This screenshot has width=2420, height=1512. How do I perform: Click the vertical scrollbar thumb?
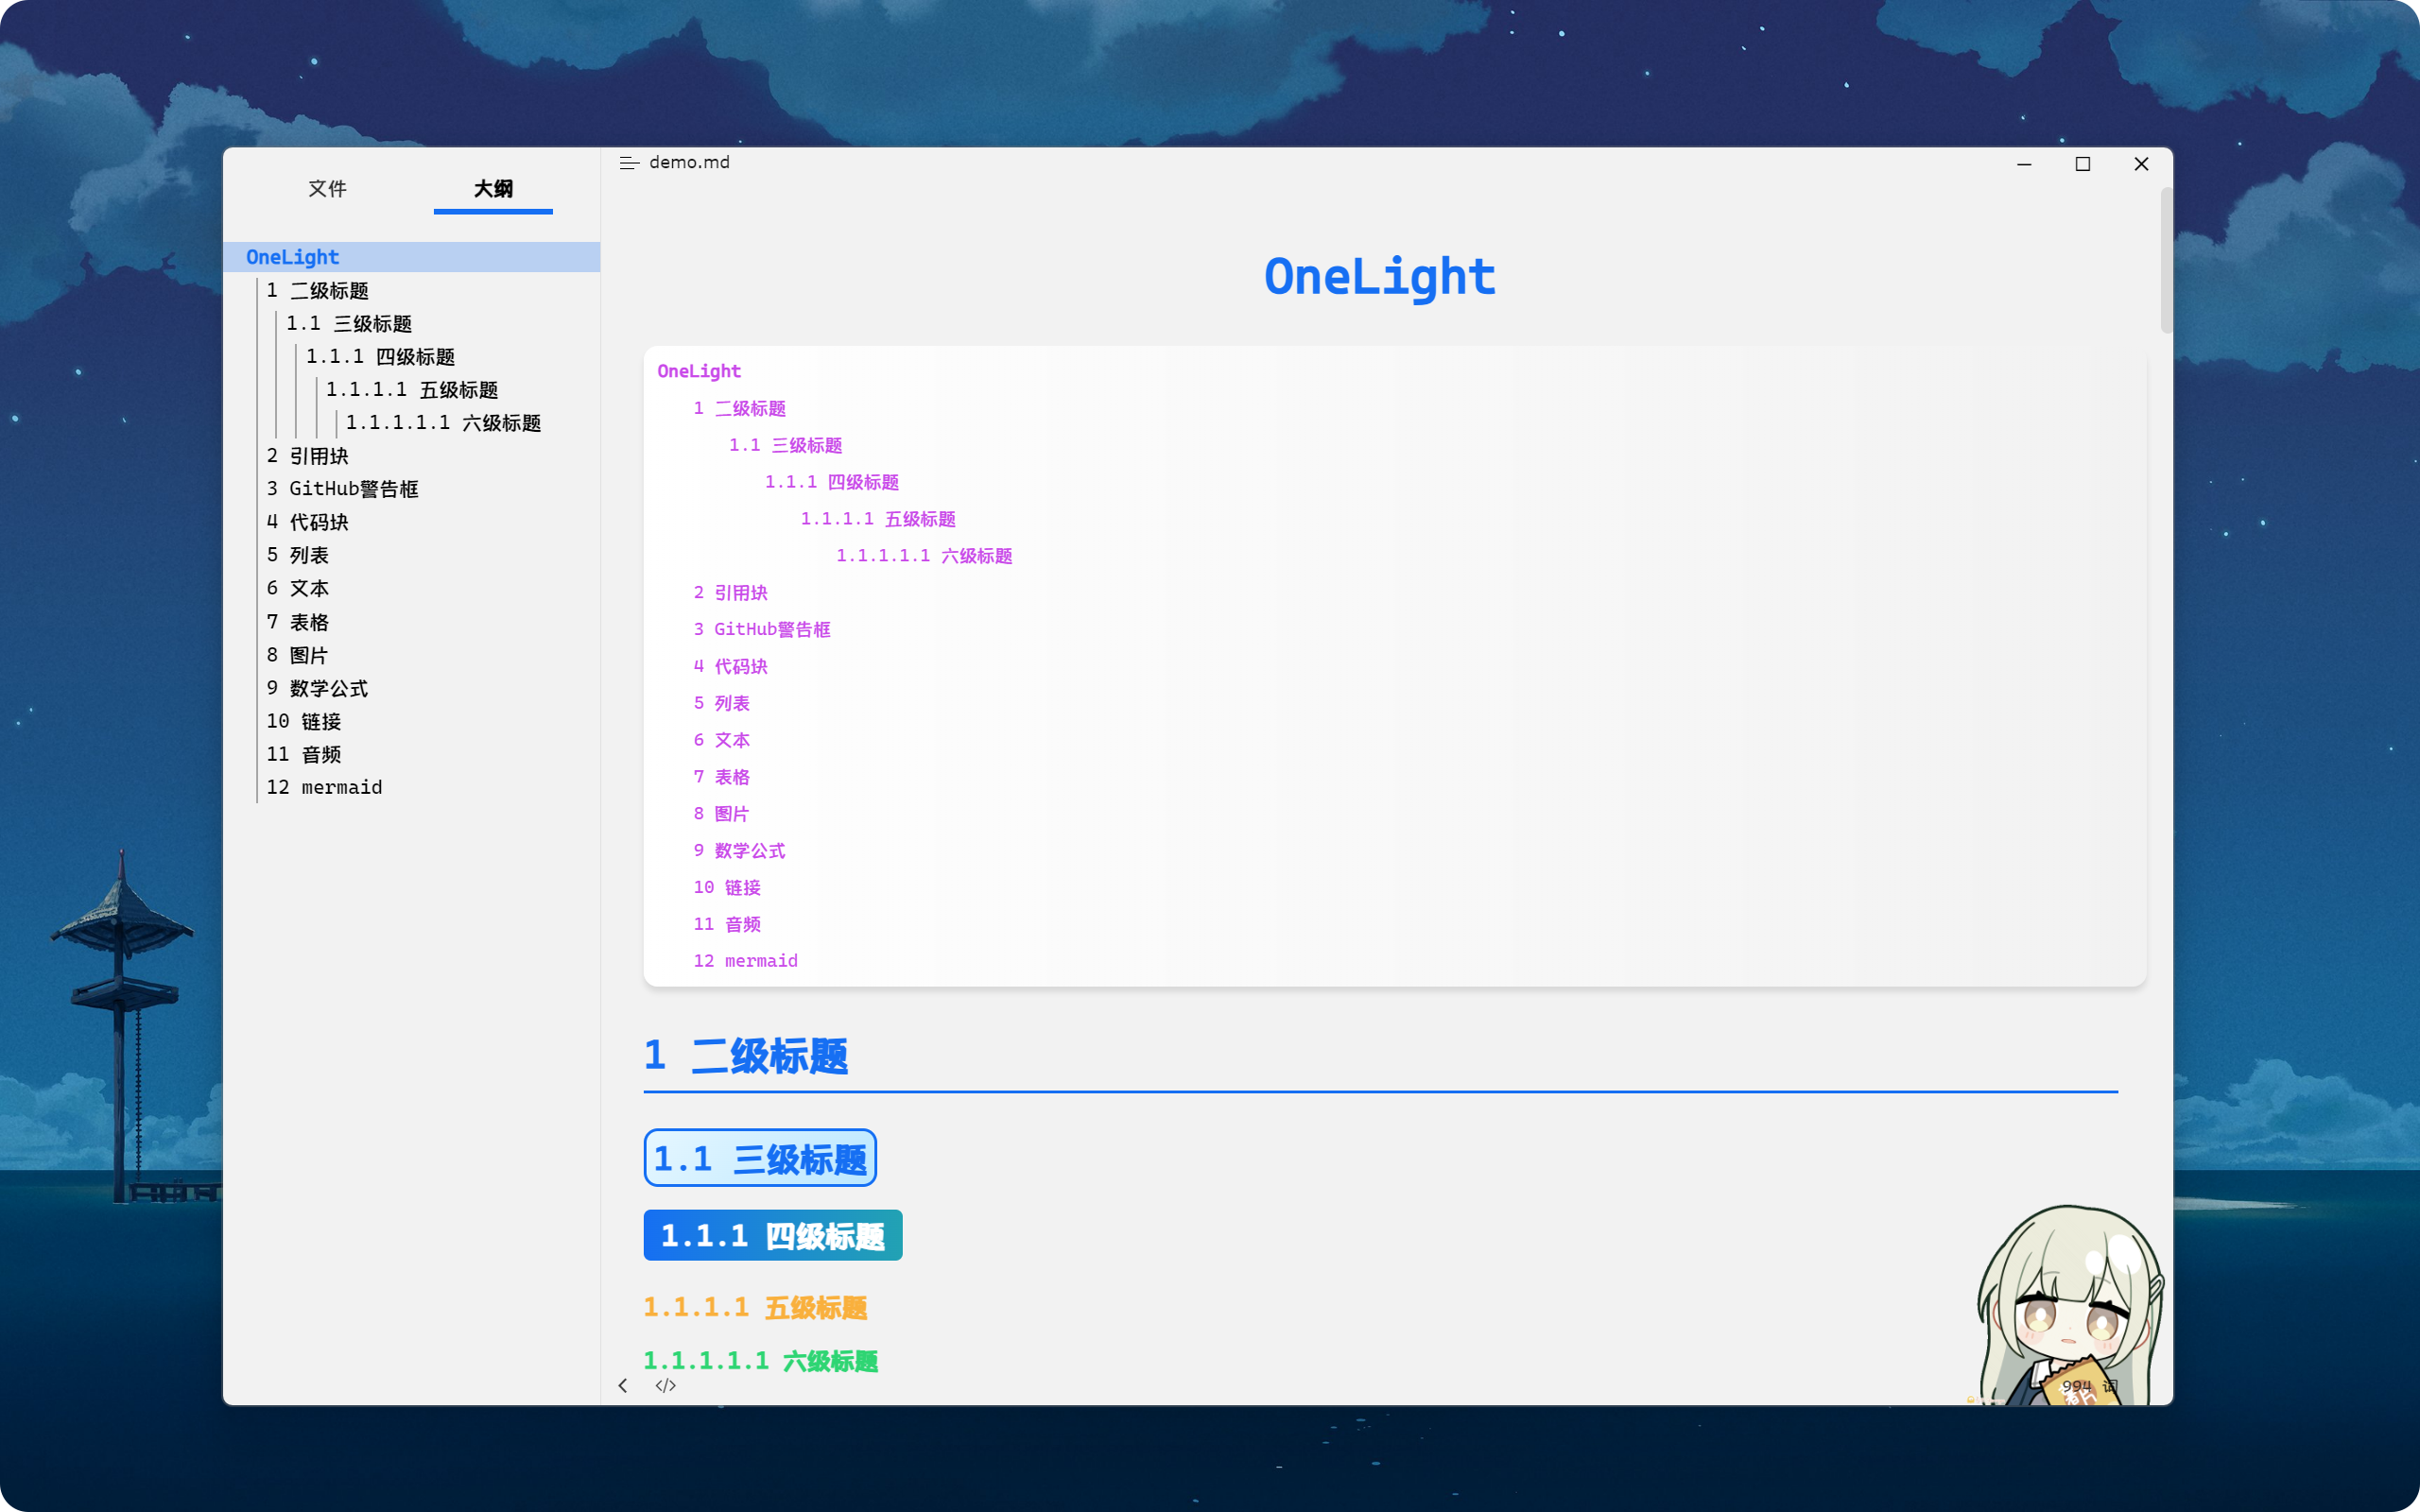click(x=2166, y=260)
